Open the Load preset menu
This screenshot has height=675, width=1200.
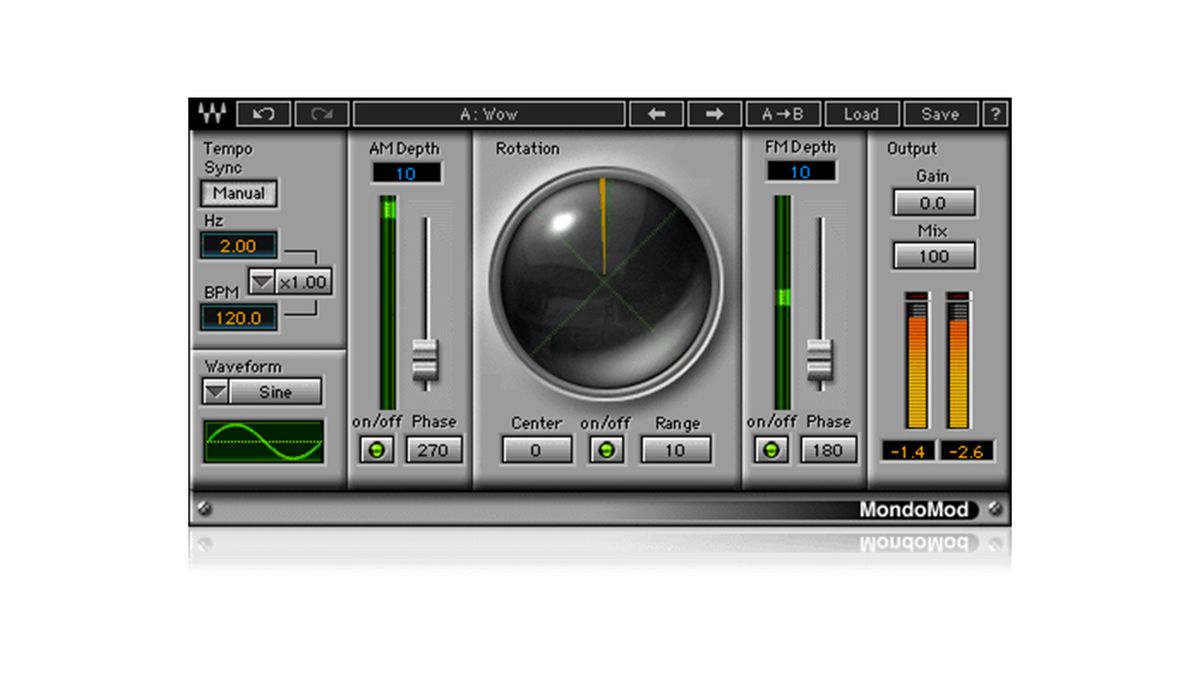(x=862, y=113)
